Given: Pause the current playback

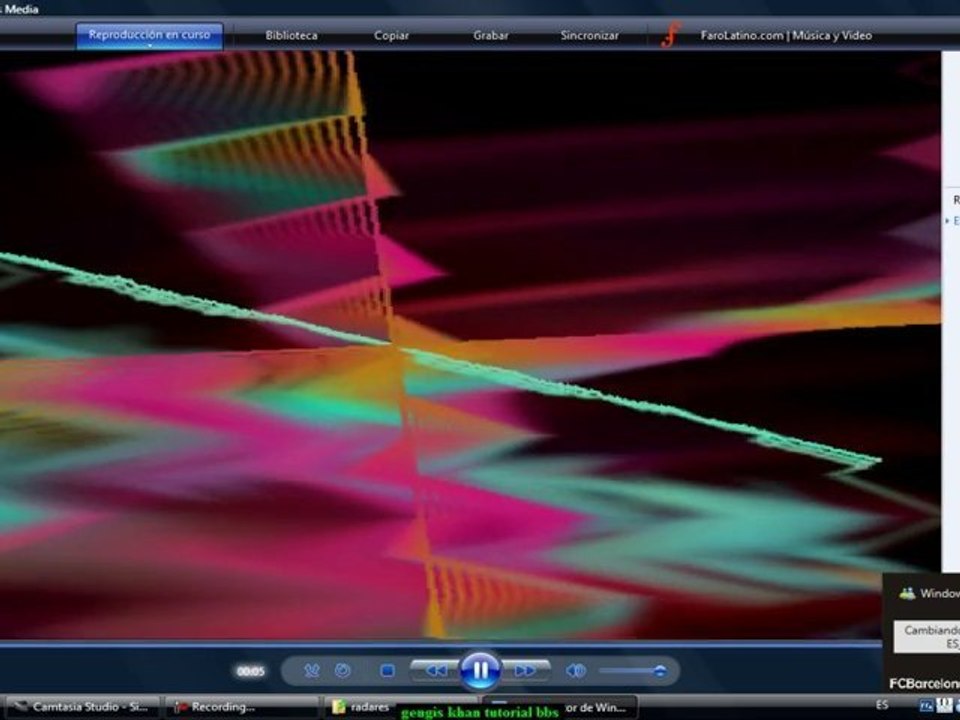Looking at the screenshot, I should [x=481, y=671].
